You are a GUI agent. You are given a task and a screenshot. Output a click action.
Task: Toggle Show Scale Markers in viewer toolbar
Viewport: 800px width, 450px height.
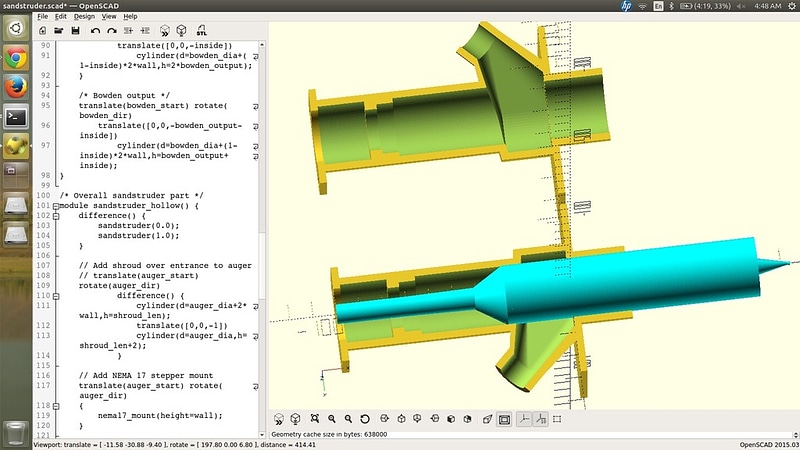pyautogui.click(x=541, y=419)
